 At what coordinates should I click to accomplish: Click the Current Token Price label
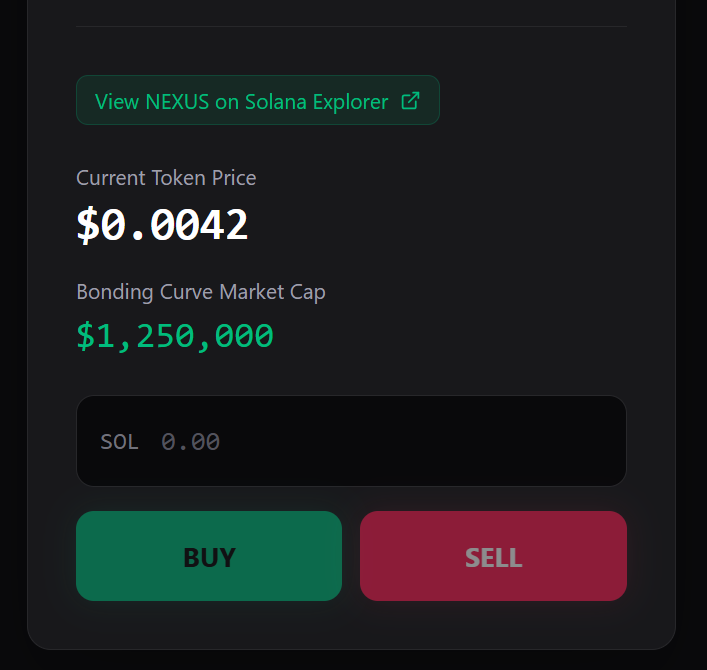point(166,178)
